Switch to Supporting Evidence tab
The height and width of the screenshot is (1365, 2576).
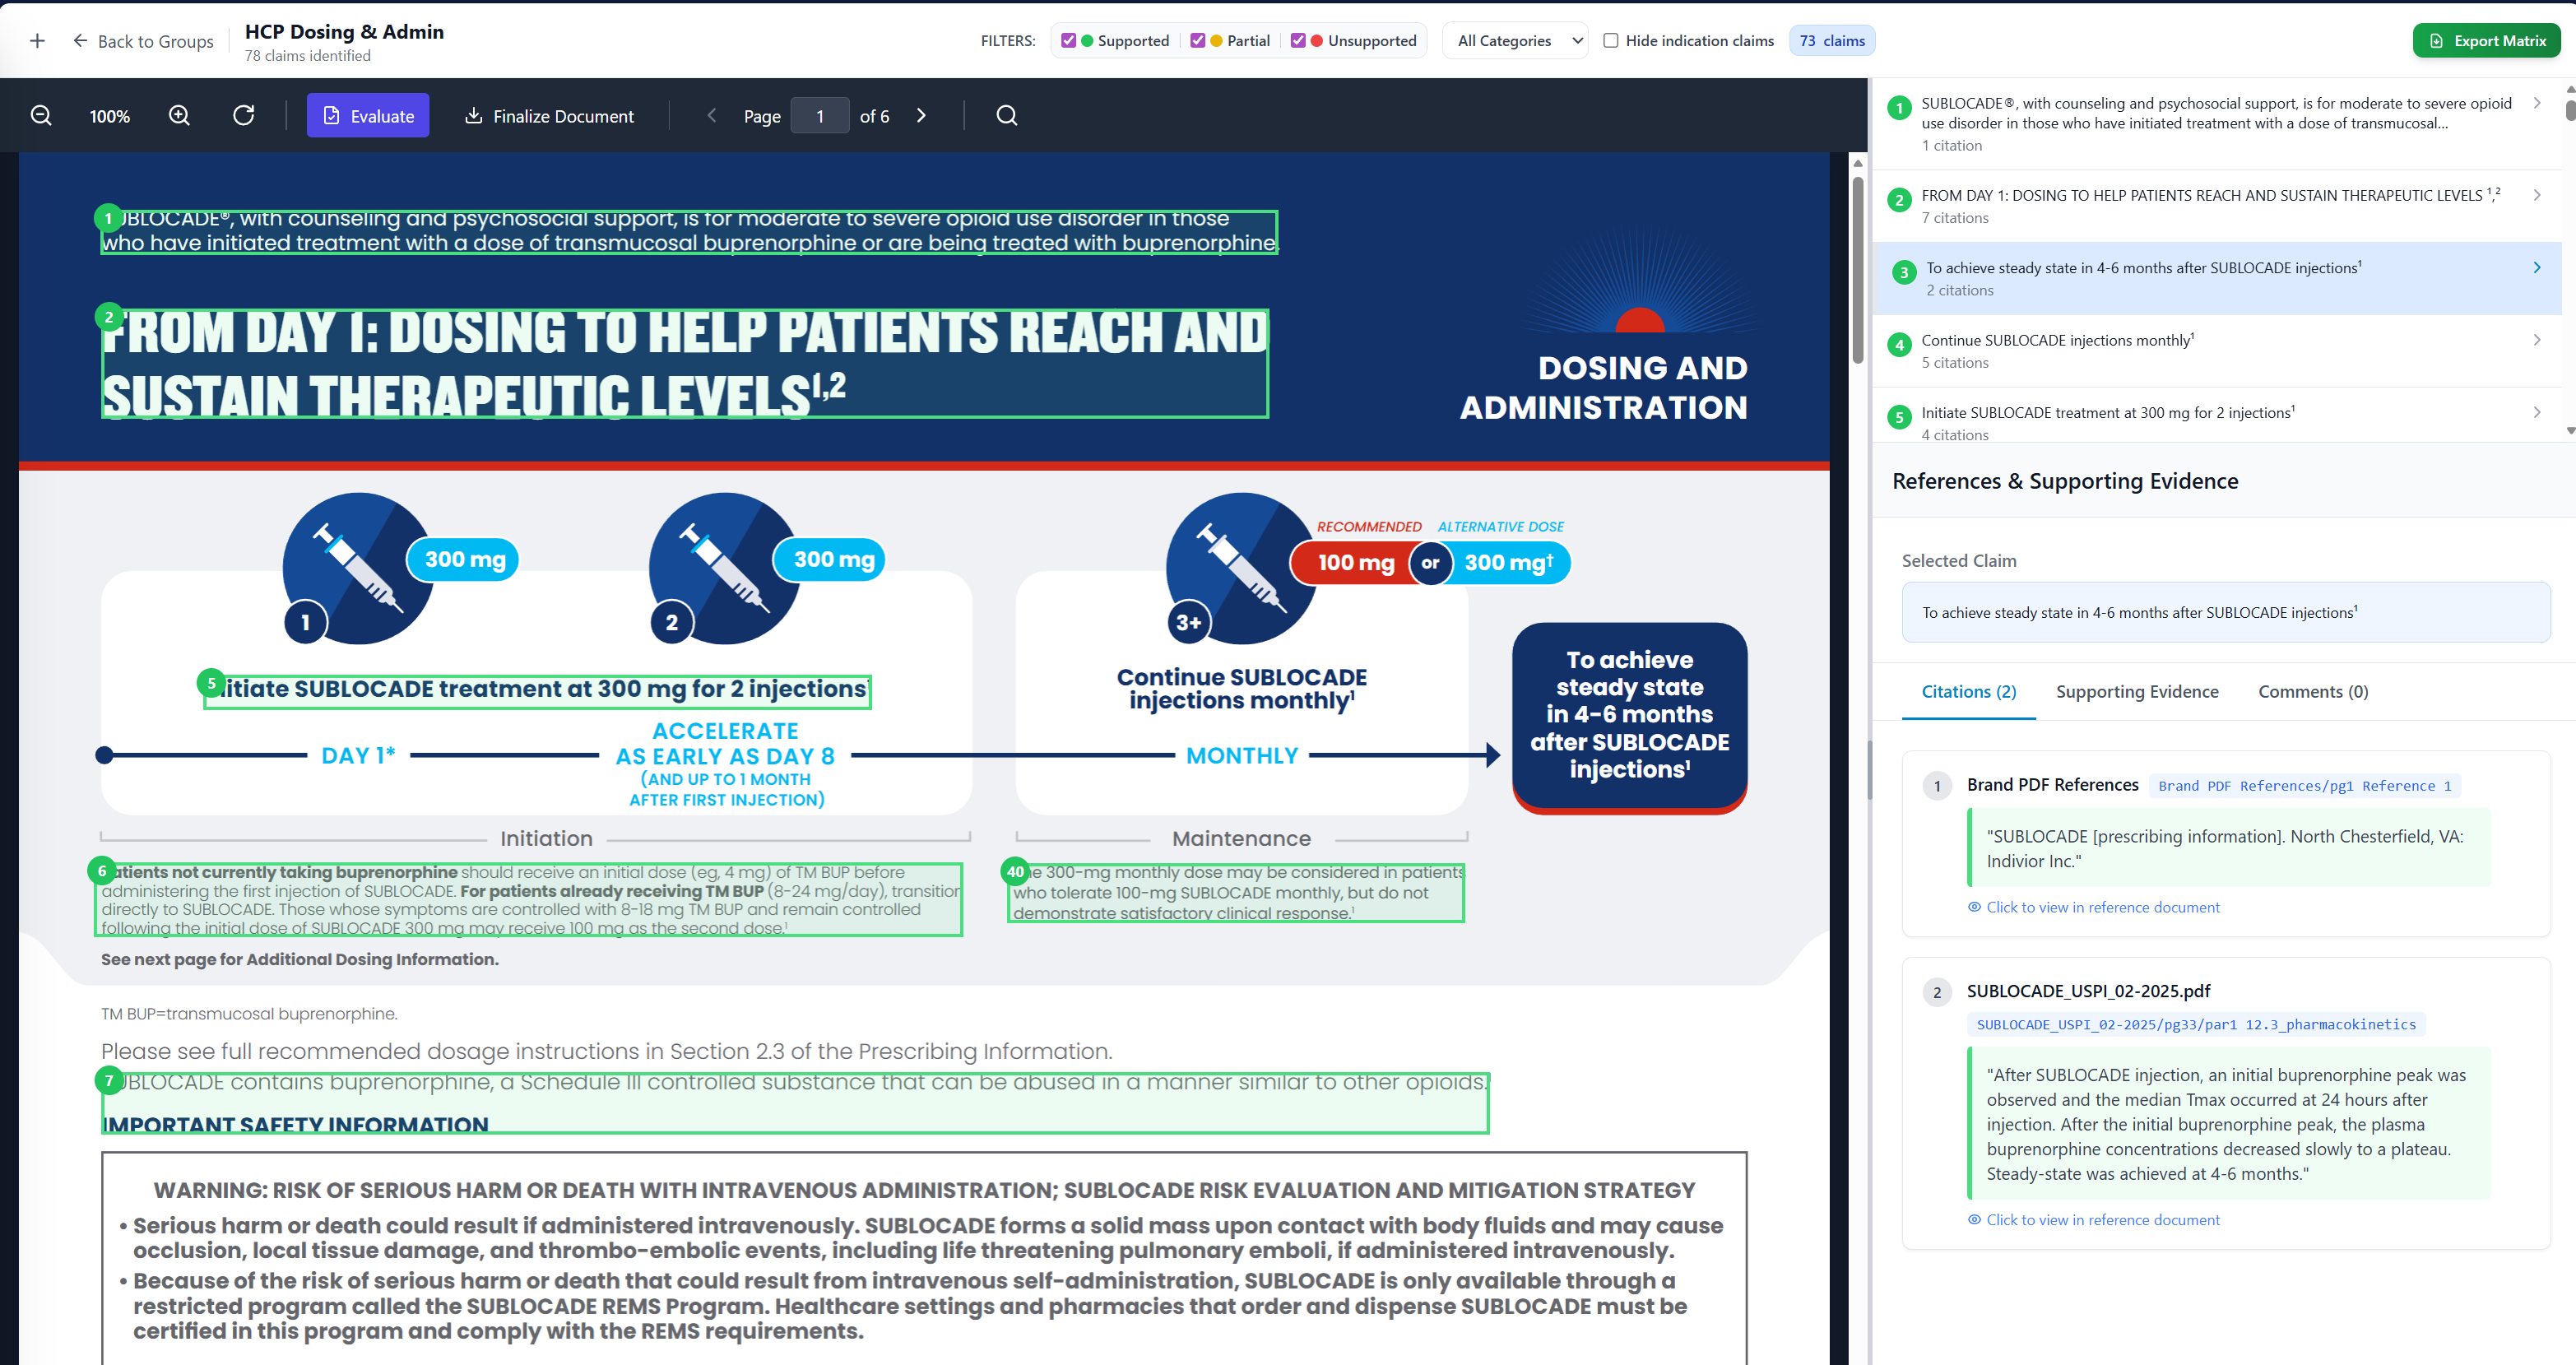[2136, 692]
